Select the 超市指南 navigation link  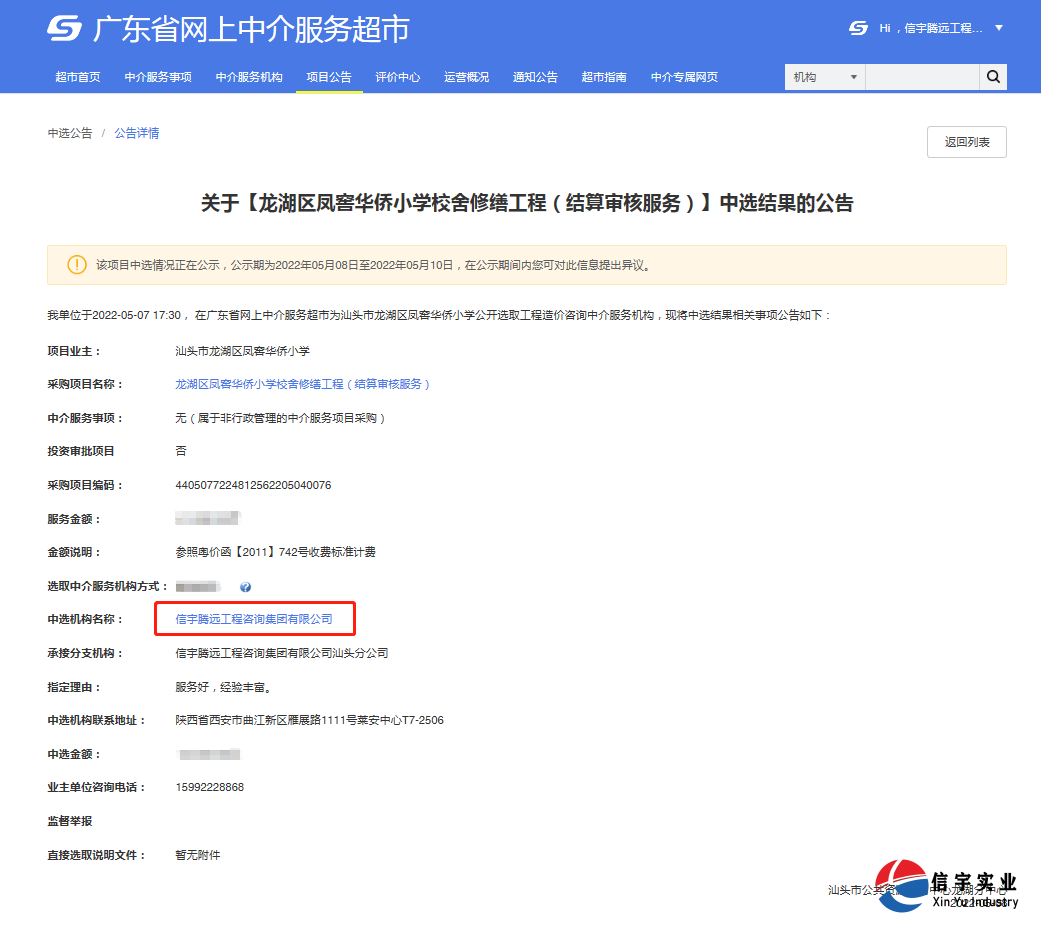coord(603,76)
